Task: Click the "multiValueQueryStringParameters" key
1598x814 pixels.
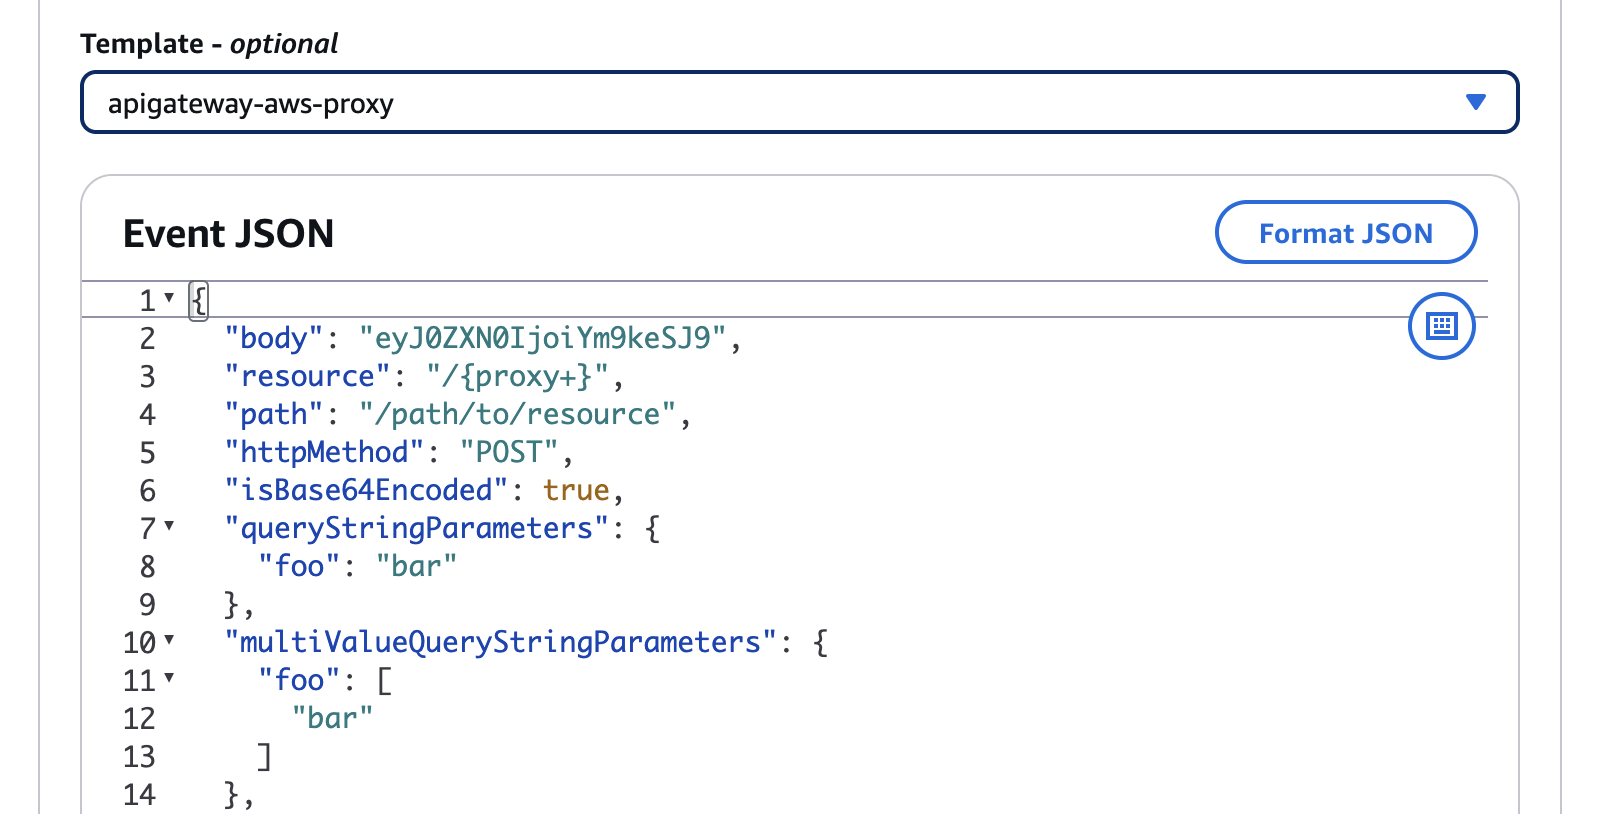Action: 500,642
